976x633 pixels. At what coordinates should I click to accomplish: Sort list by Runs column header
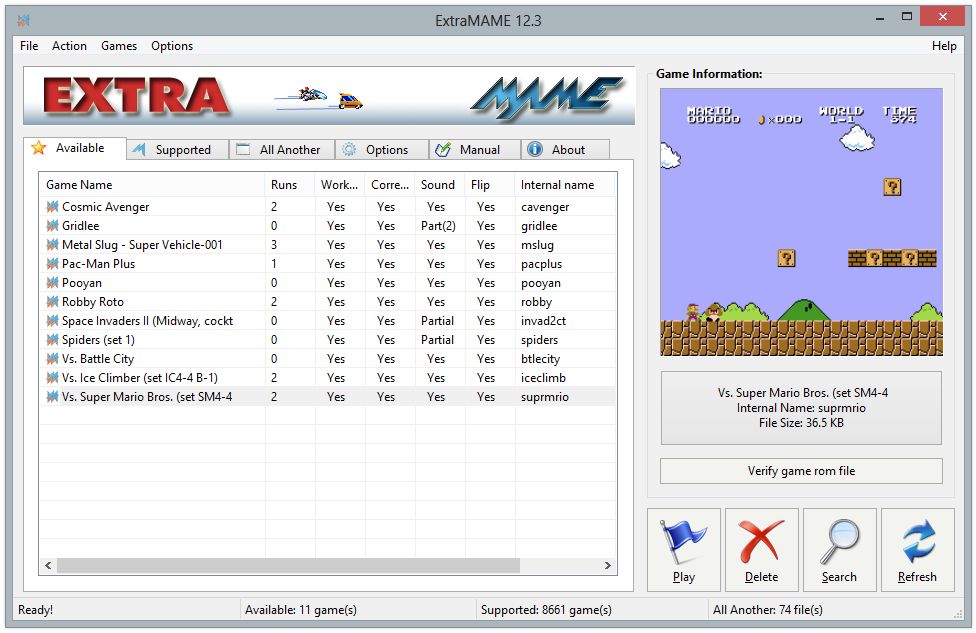284,185
